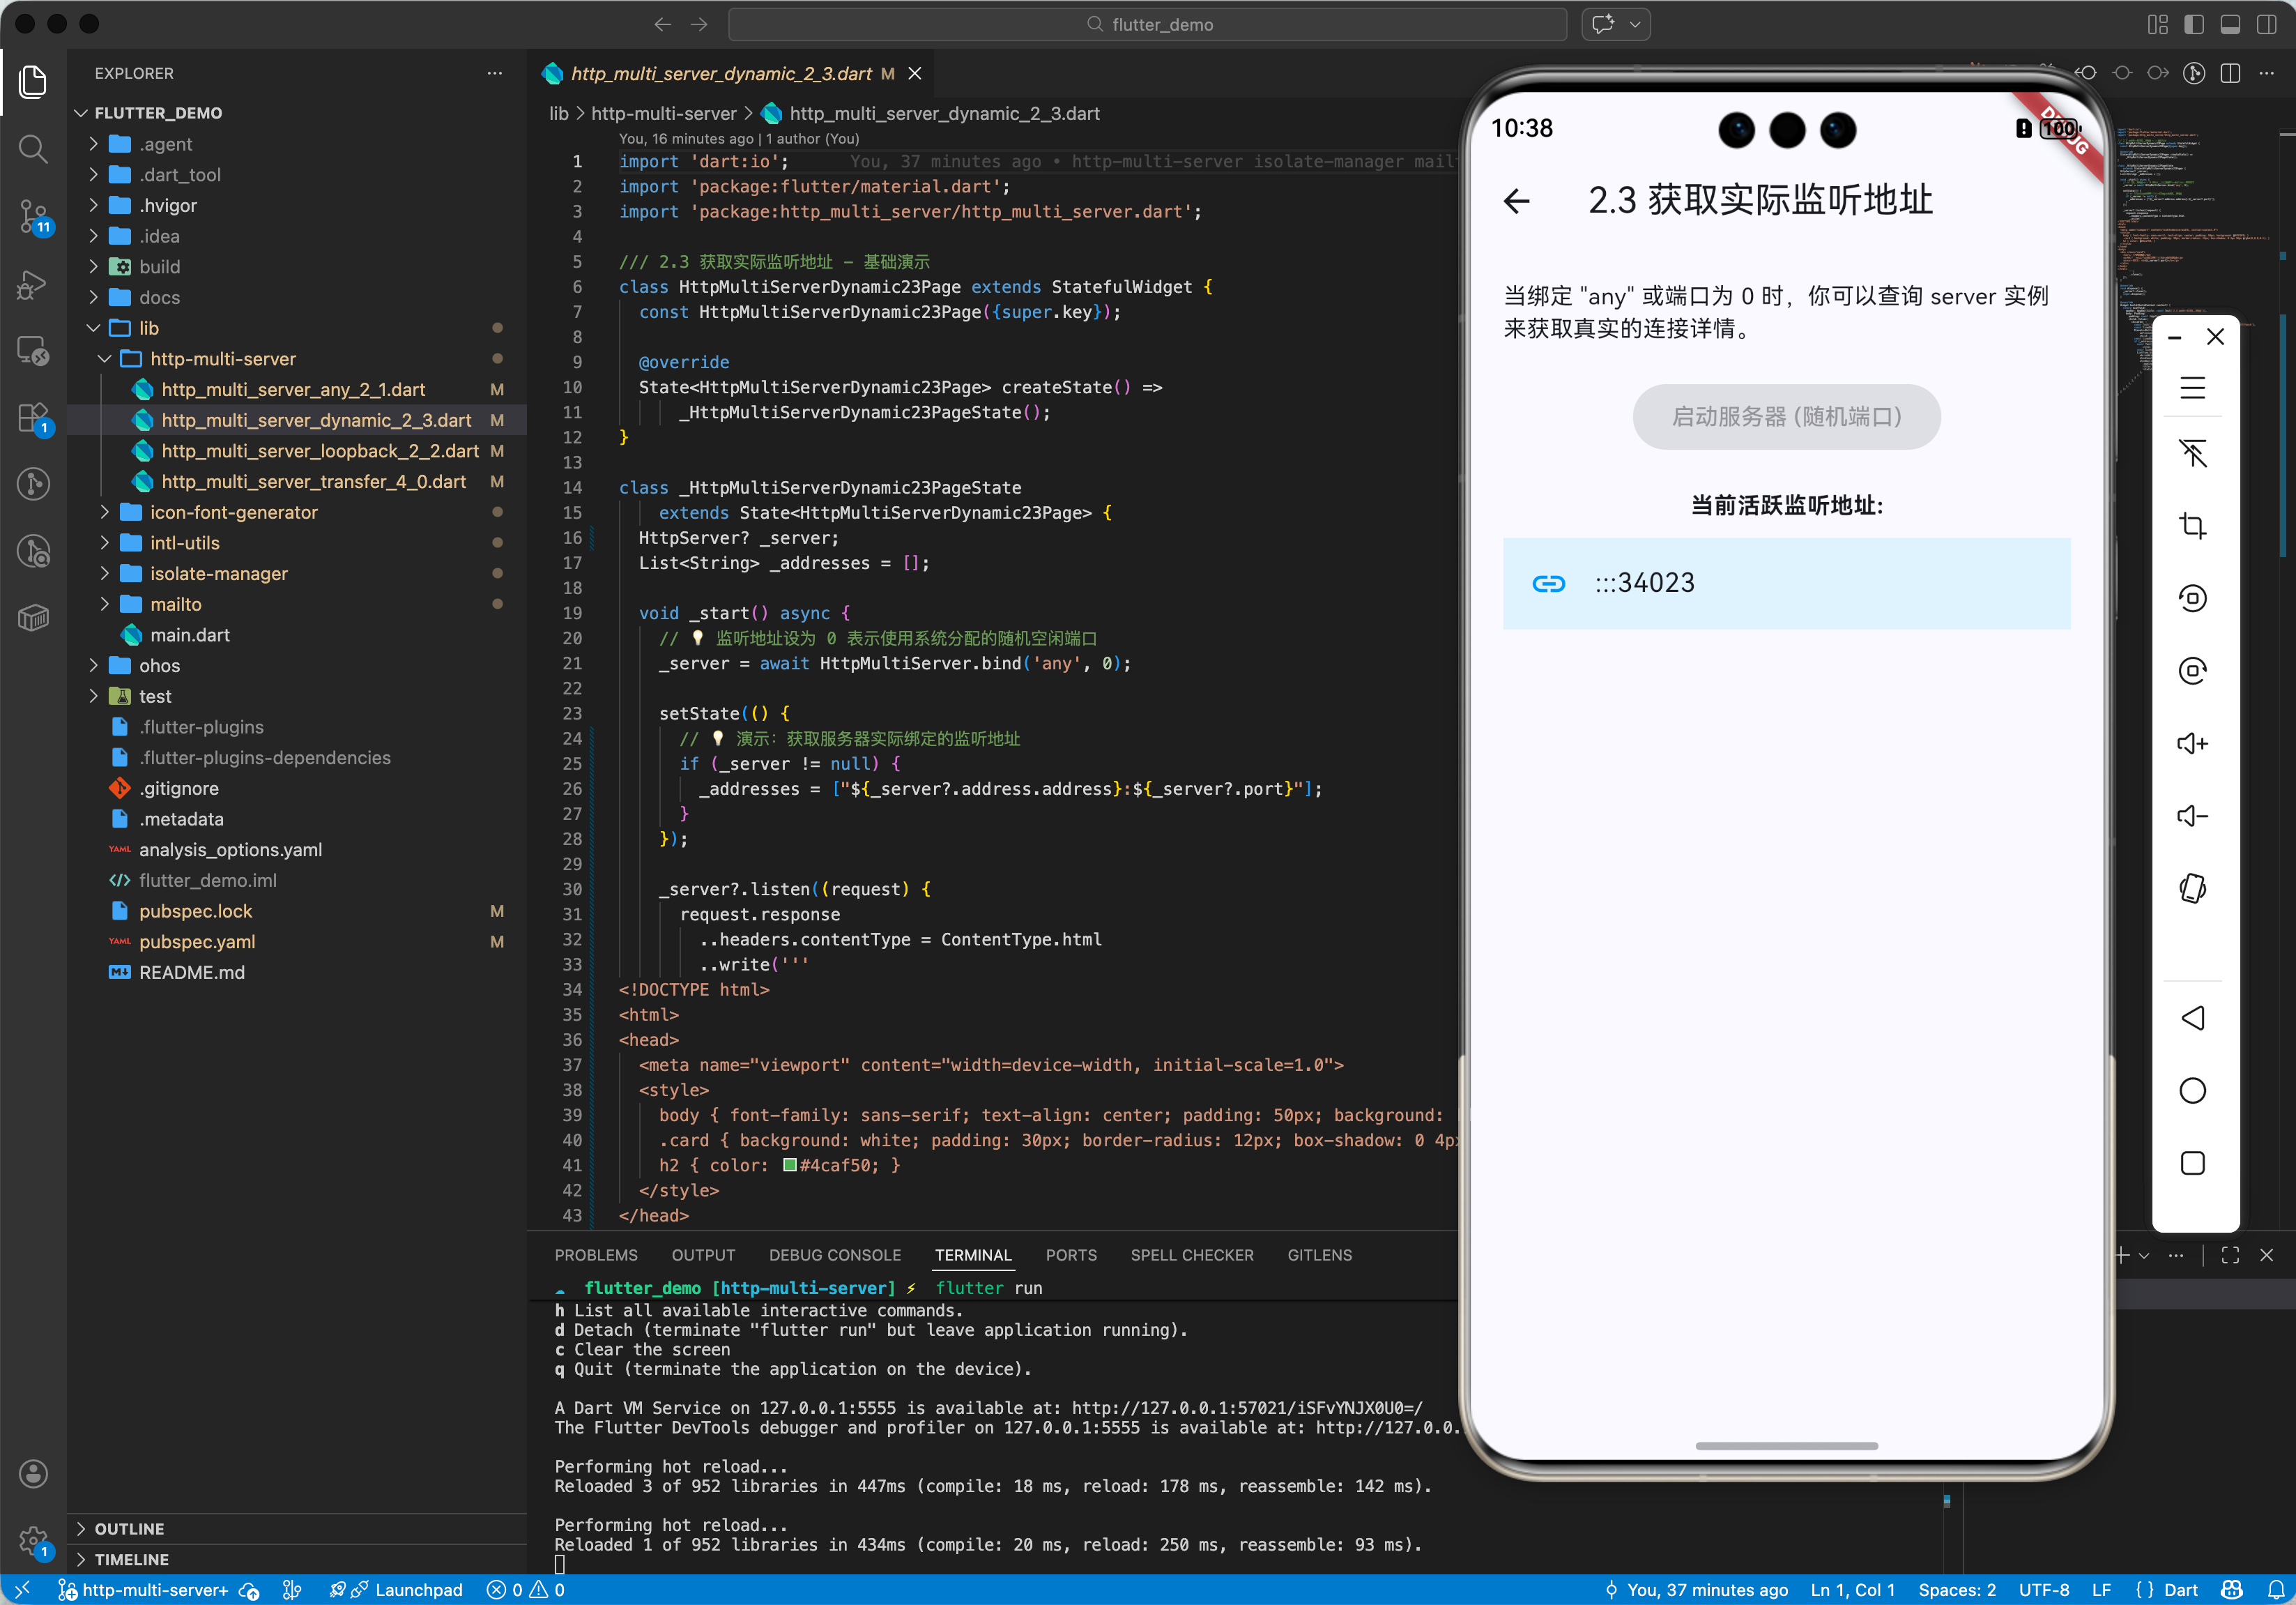Expand the OUTLINE section
Viewport: 2296px width, 1605px height.
(x=129, y=1528)
